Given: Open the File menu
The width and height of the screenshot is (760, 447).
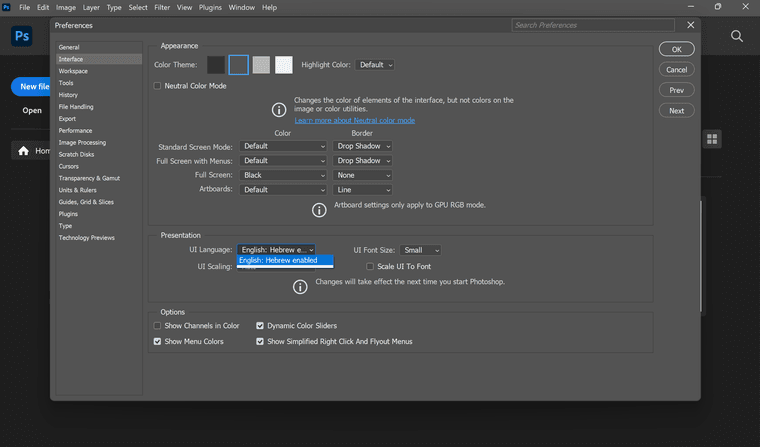Looking at the screenshot, I should (25, 7).
